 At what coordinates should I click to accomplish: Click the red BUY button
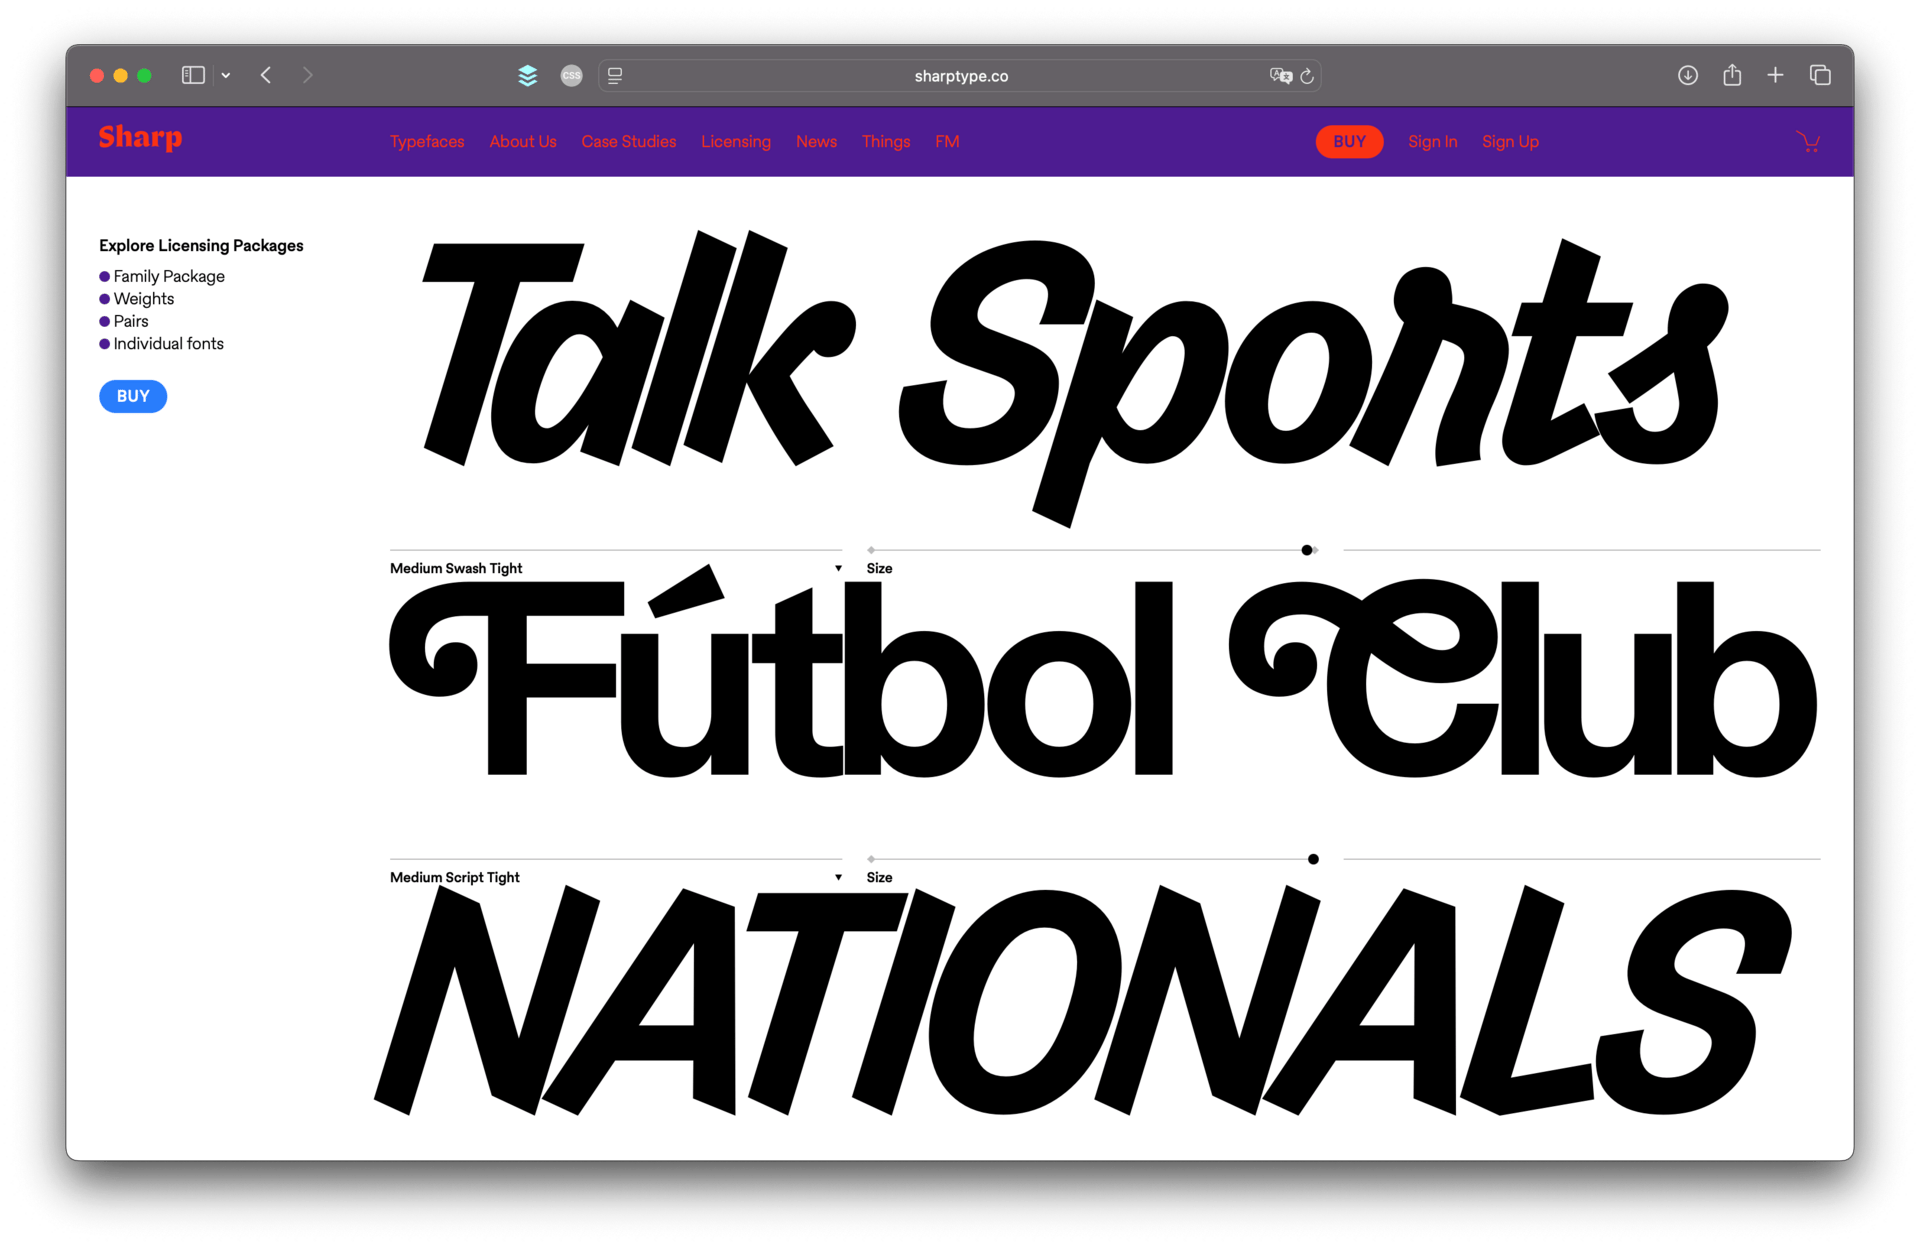[1348, 142]
